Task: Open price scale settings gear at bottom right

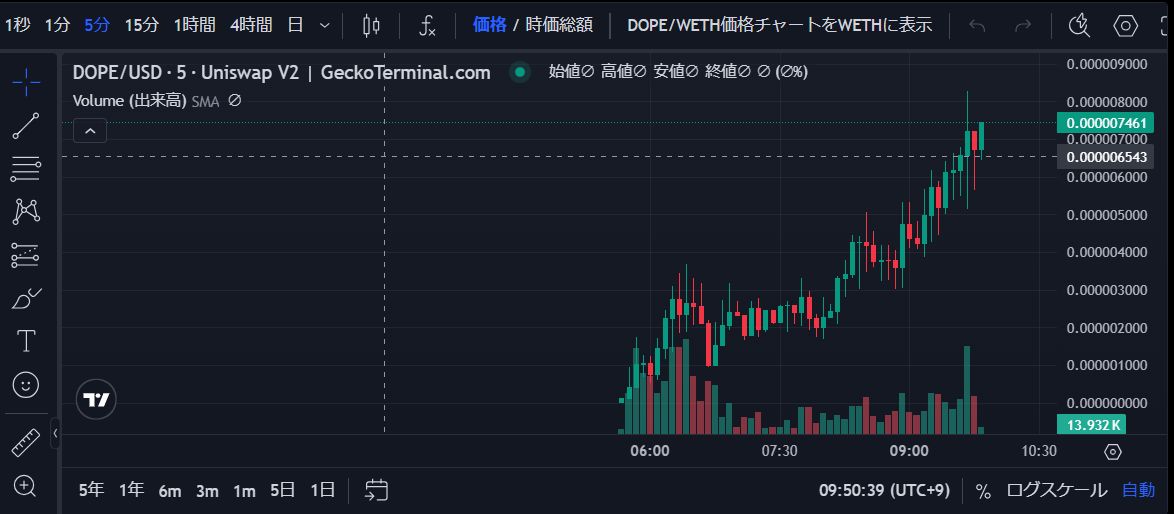Action: 1113,452
